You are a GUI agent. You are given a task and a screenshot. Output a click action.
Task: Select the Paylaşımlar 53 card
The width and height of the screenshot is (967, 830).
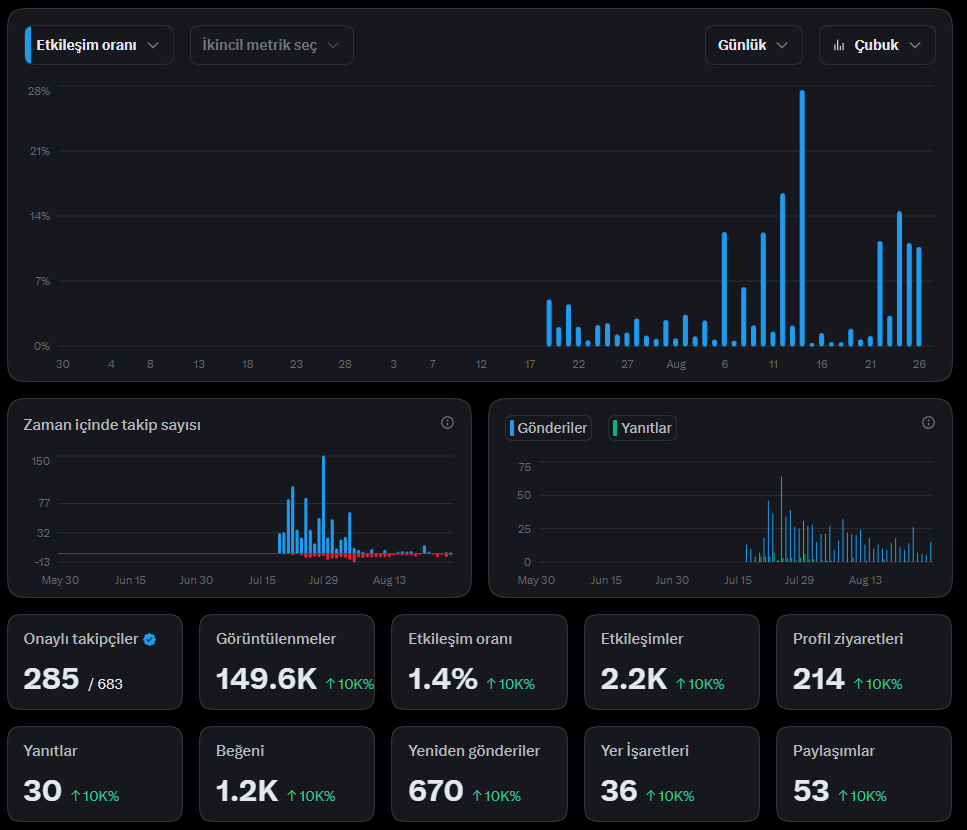(863, 774)
